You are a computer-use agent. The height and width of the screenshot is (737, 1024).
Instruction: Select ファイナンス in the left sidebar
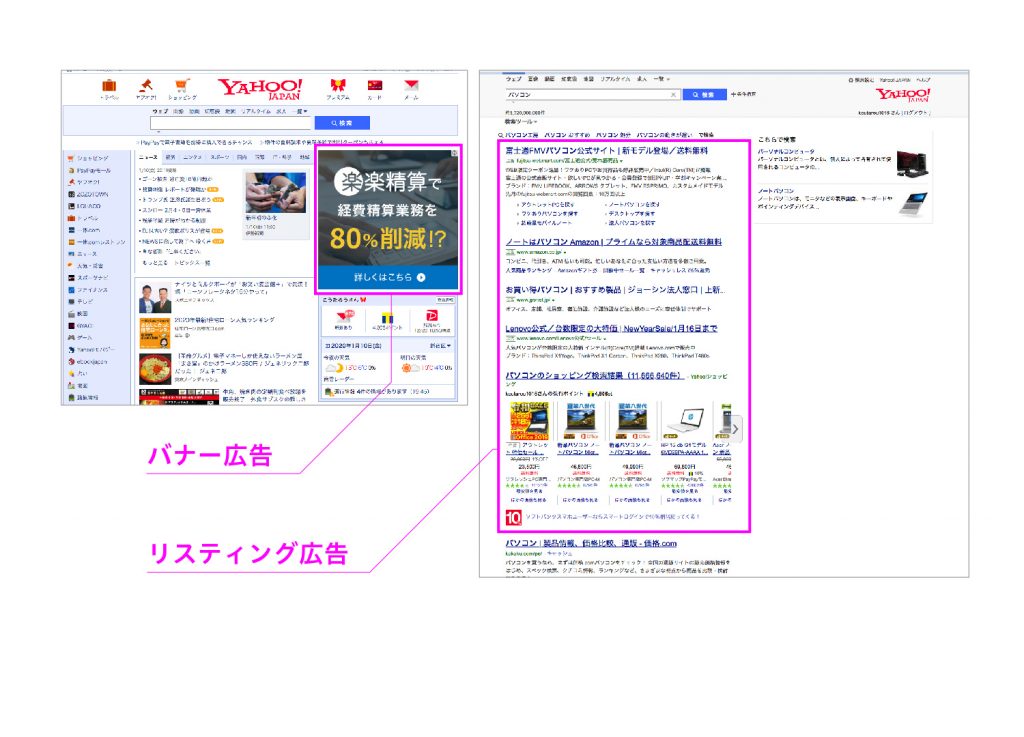88,290
